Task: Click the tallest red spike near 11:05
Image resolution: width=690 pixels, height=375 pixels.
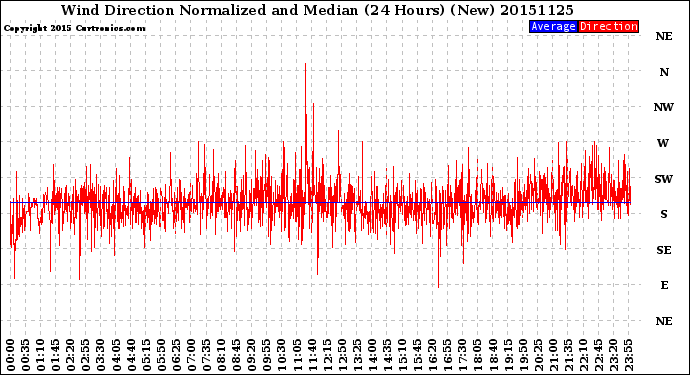Action: tap(305, 132)
